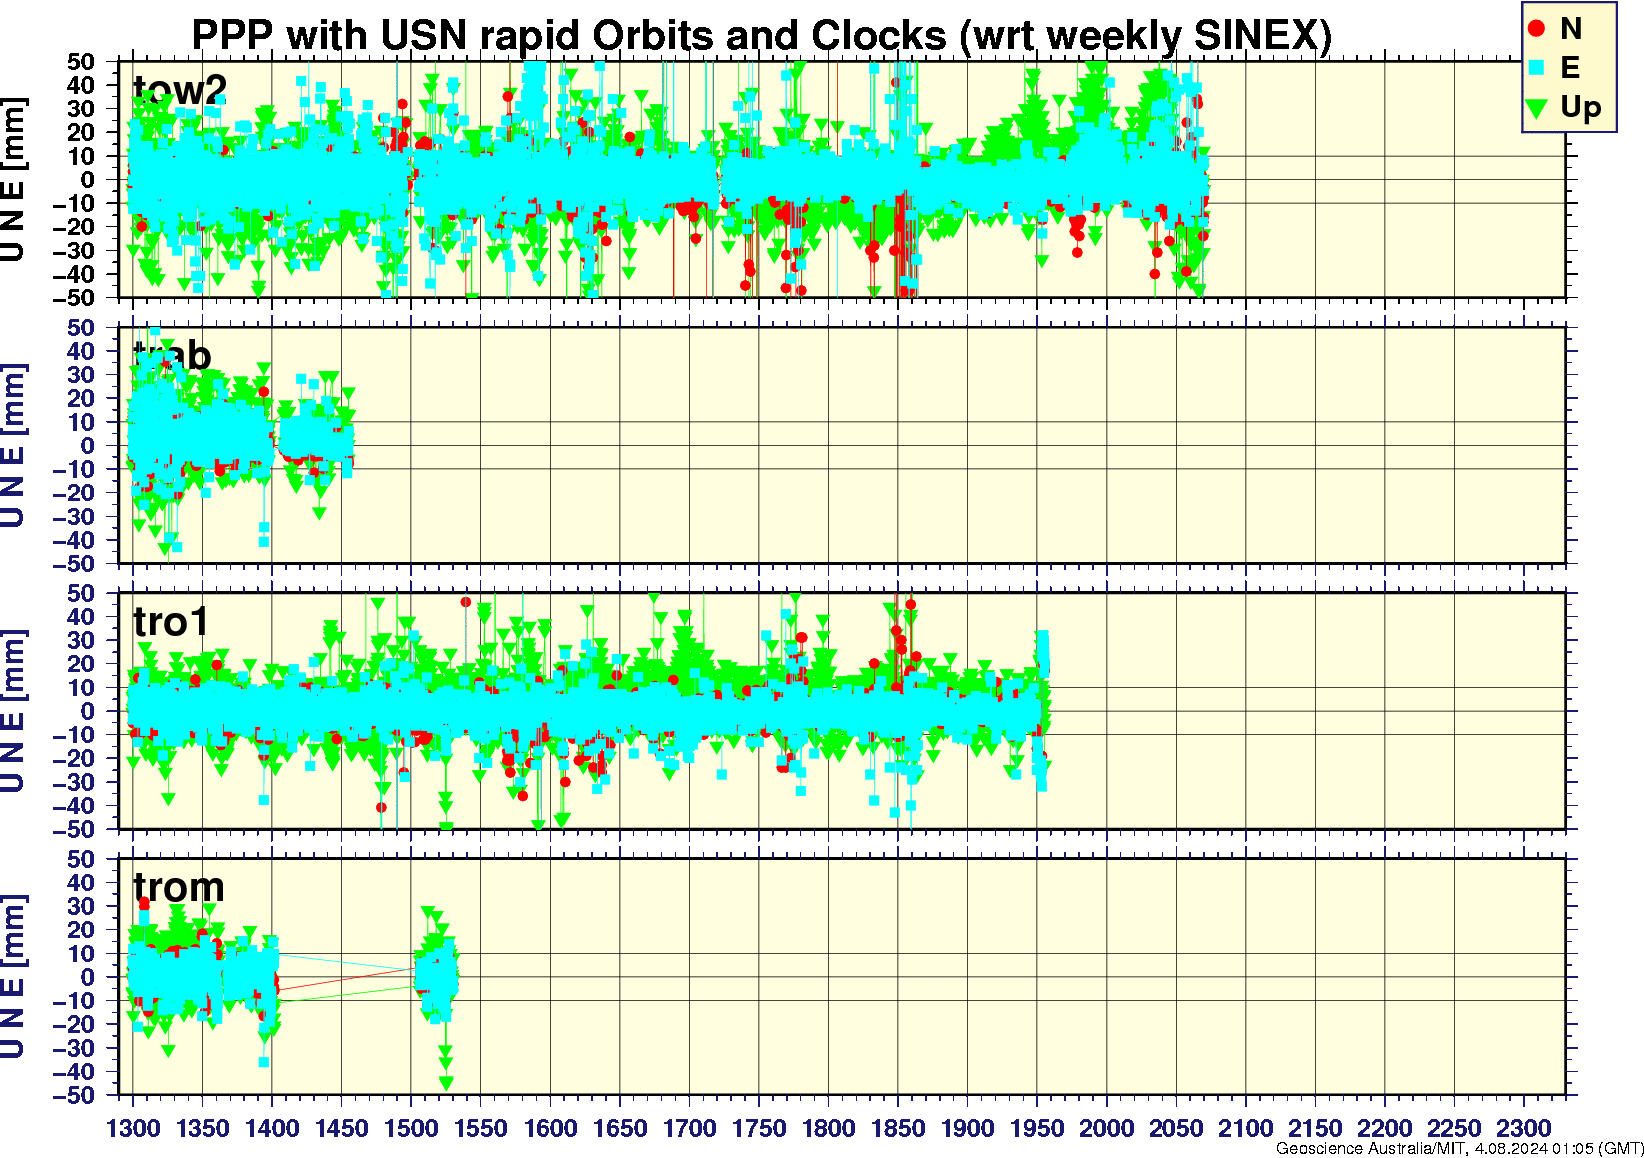Click the '50' y-axis tick of the tro1 panel
1644x1158 pixels.
click(81, 594)
